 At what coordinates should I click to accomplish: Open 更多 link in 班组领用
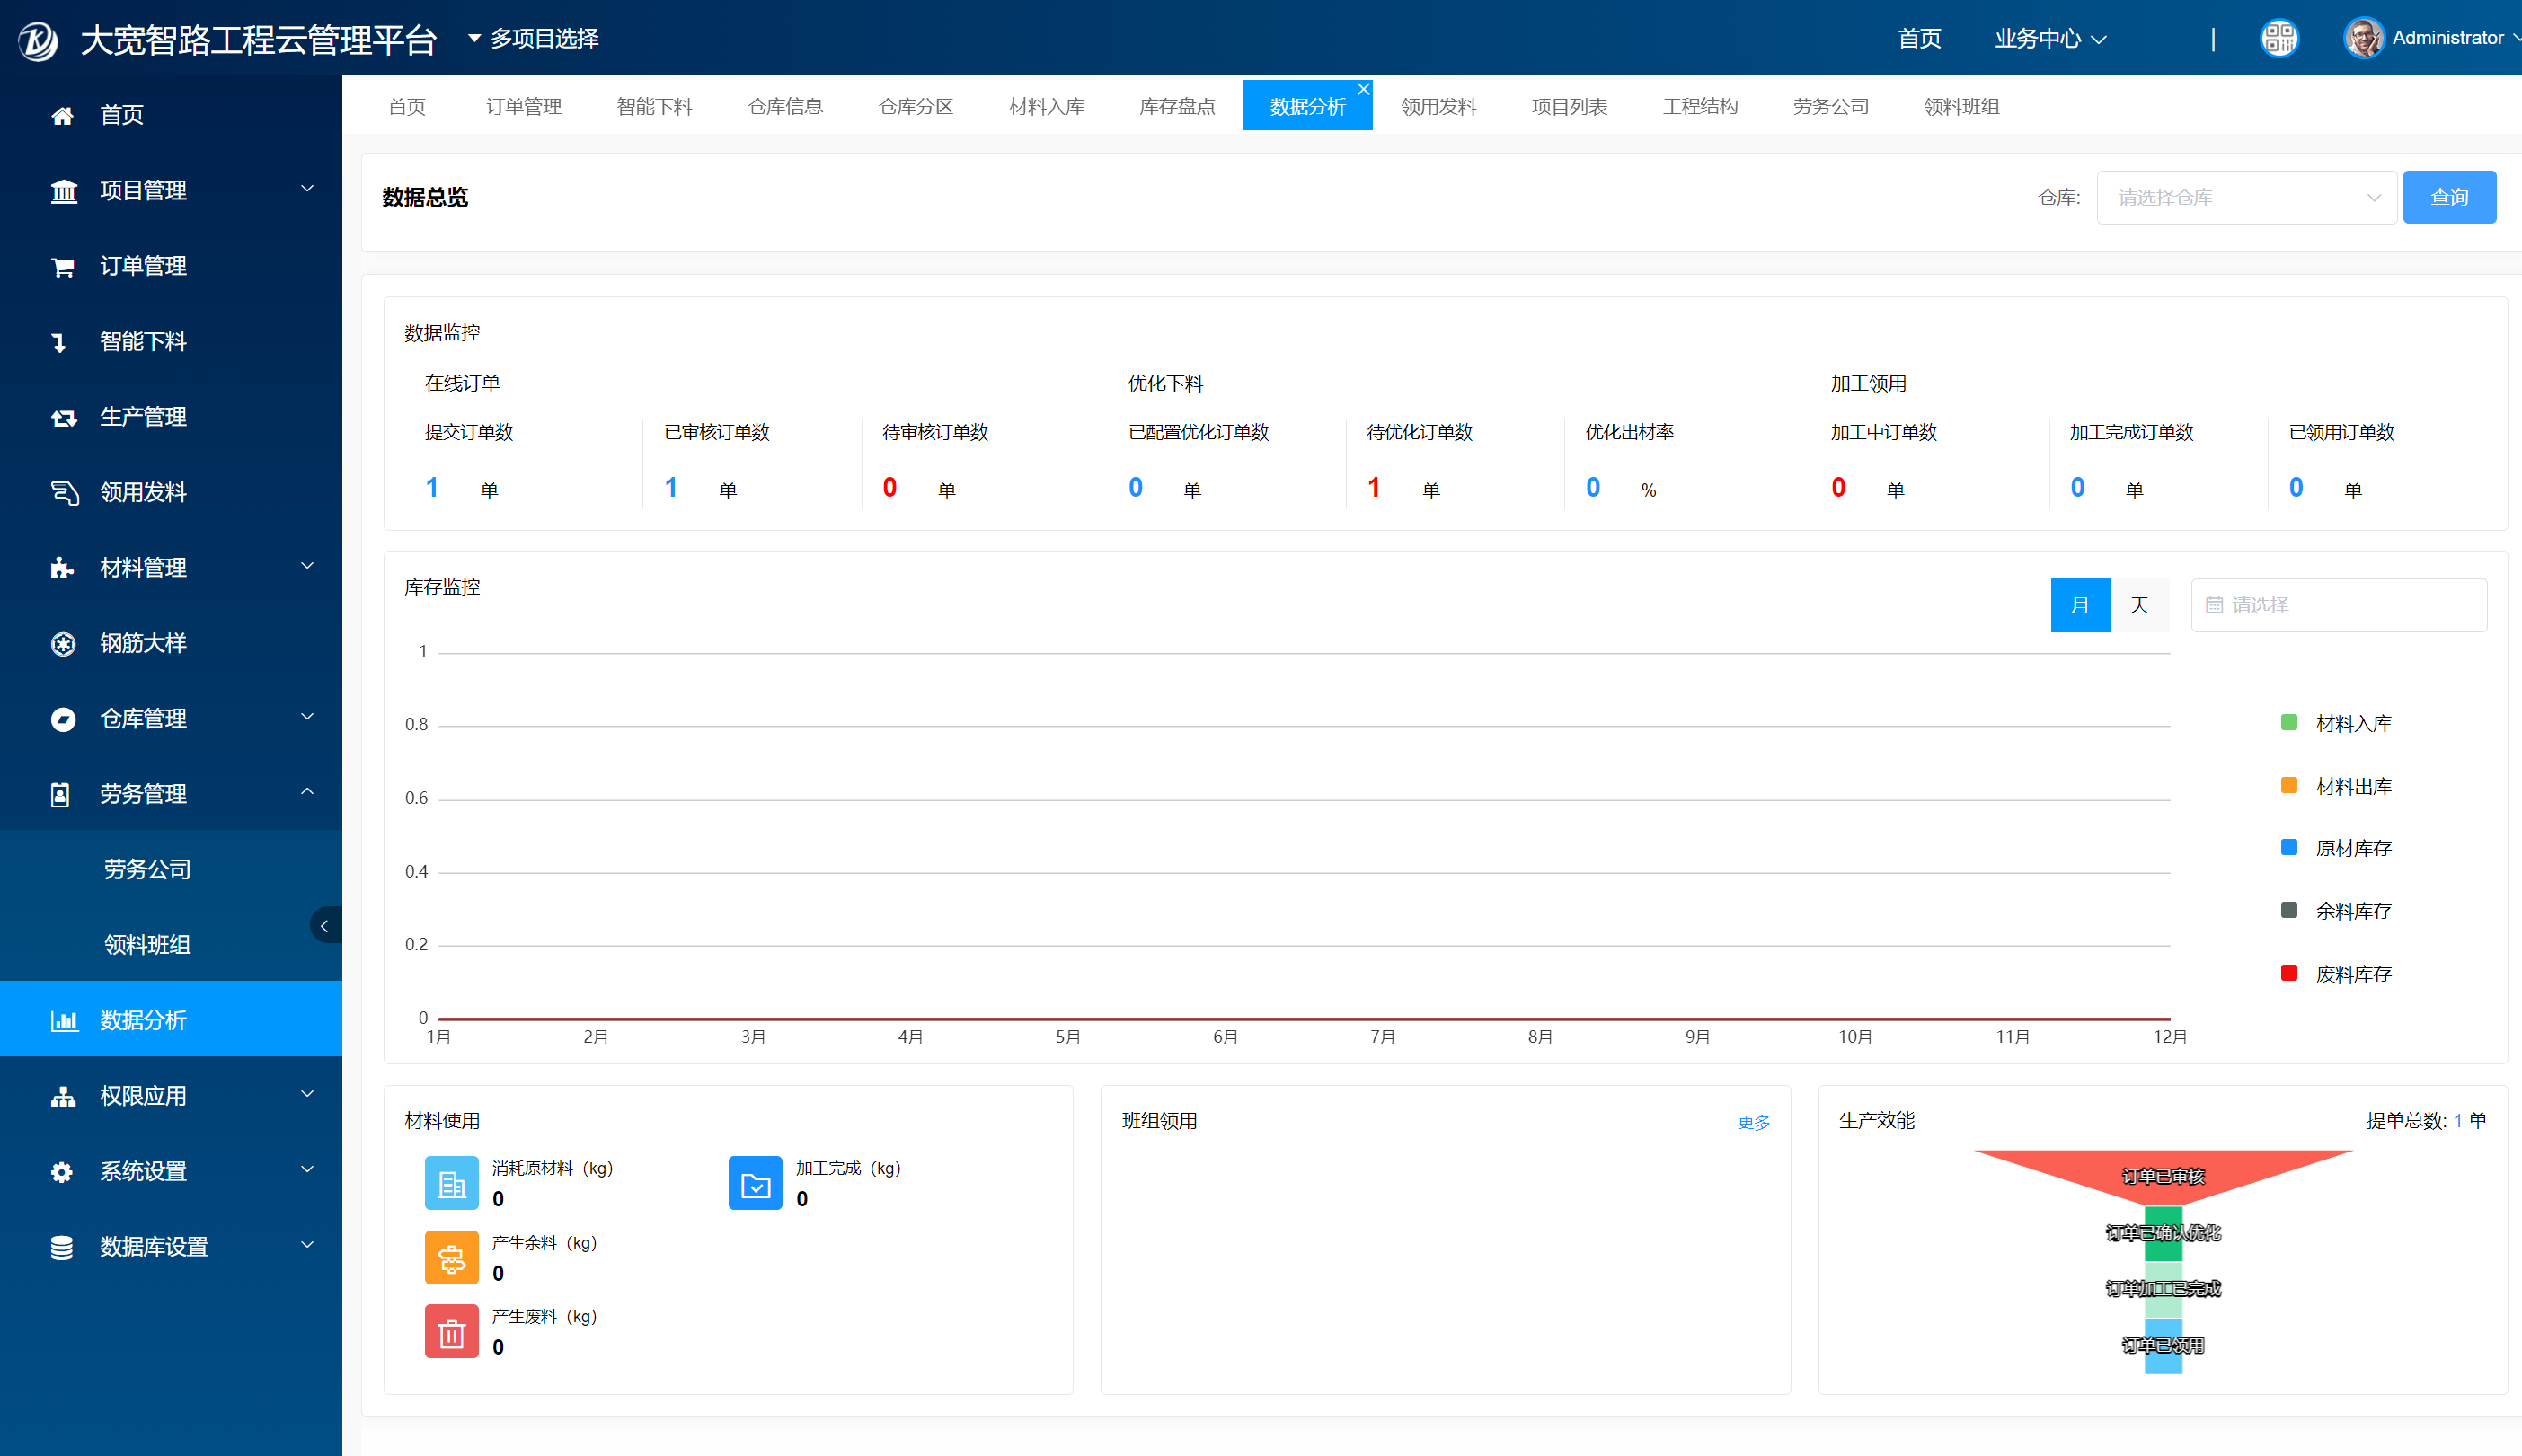1754,1122
